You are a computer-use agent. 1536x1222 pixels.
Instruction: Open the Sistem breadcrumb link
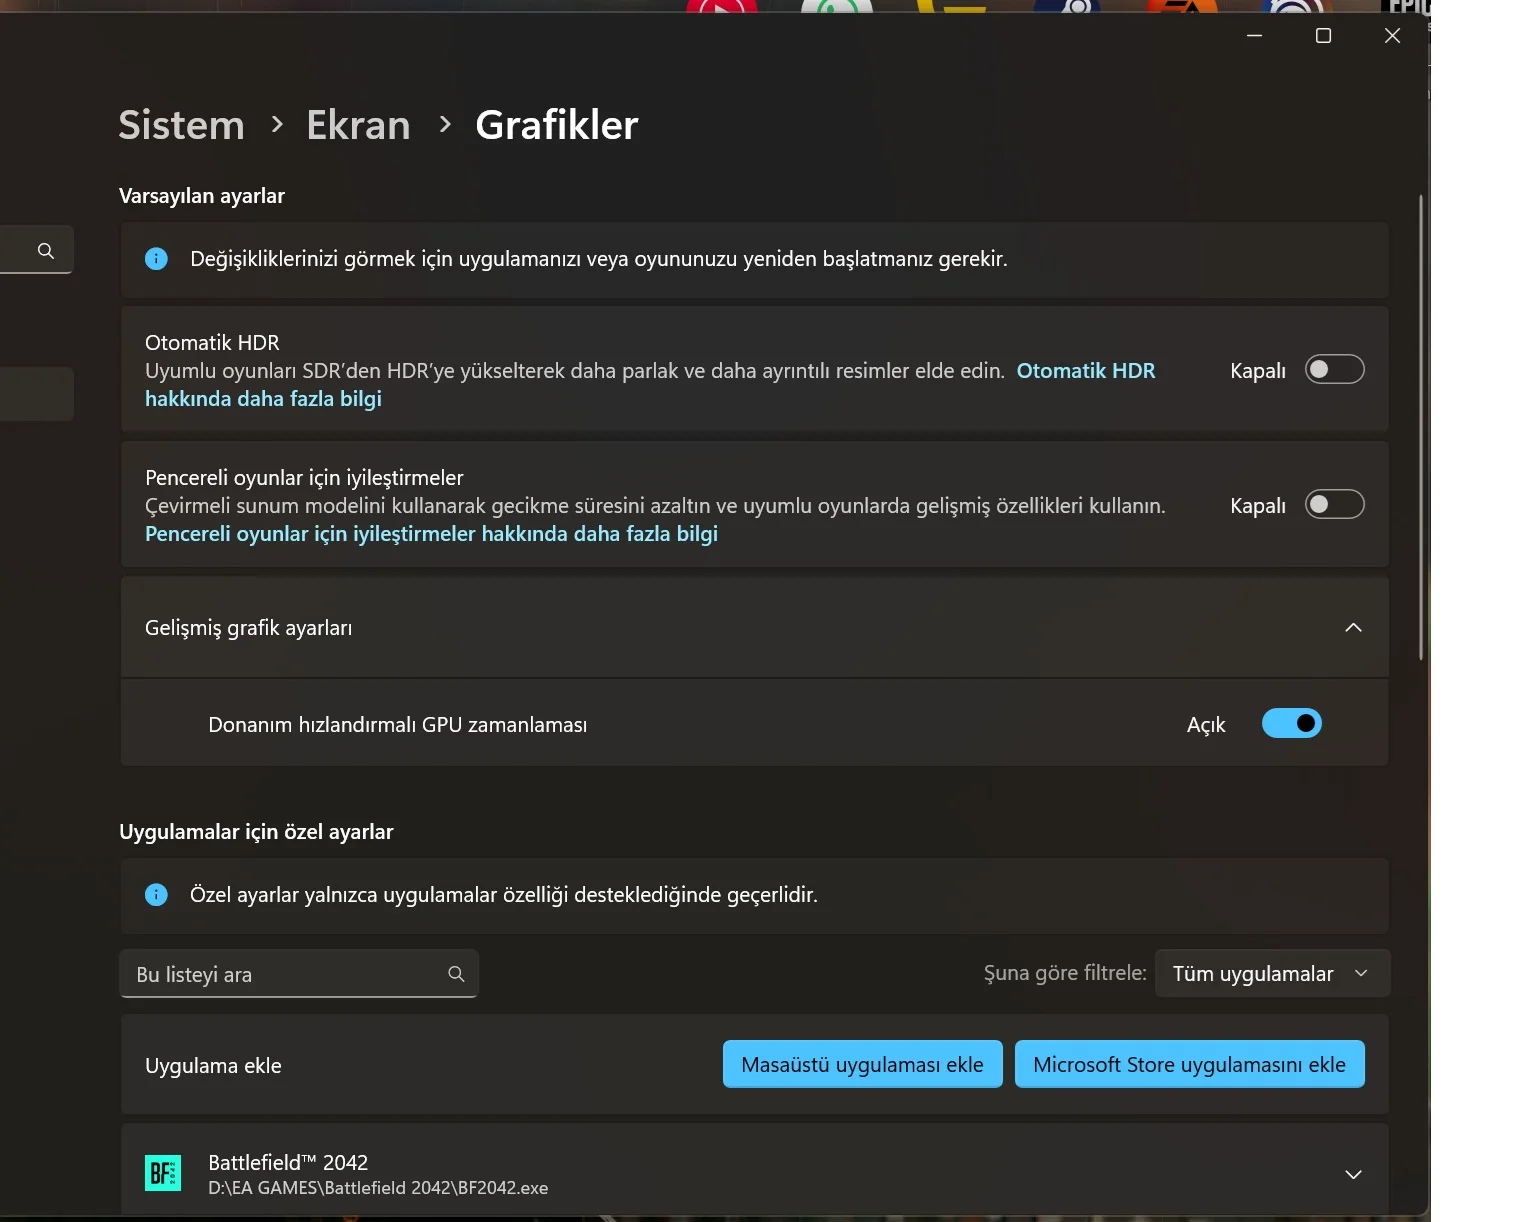pos(181,125)
